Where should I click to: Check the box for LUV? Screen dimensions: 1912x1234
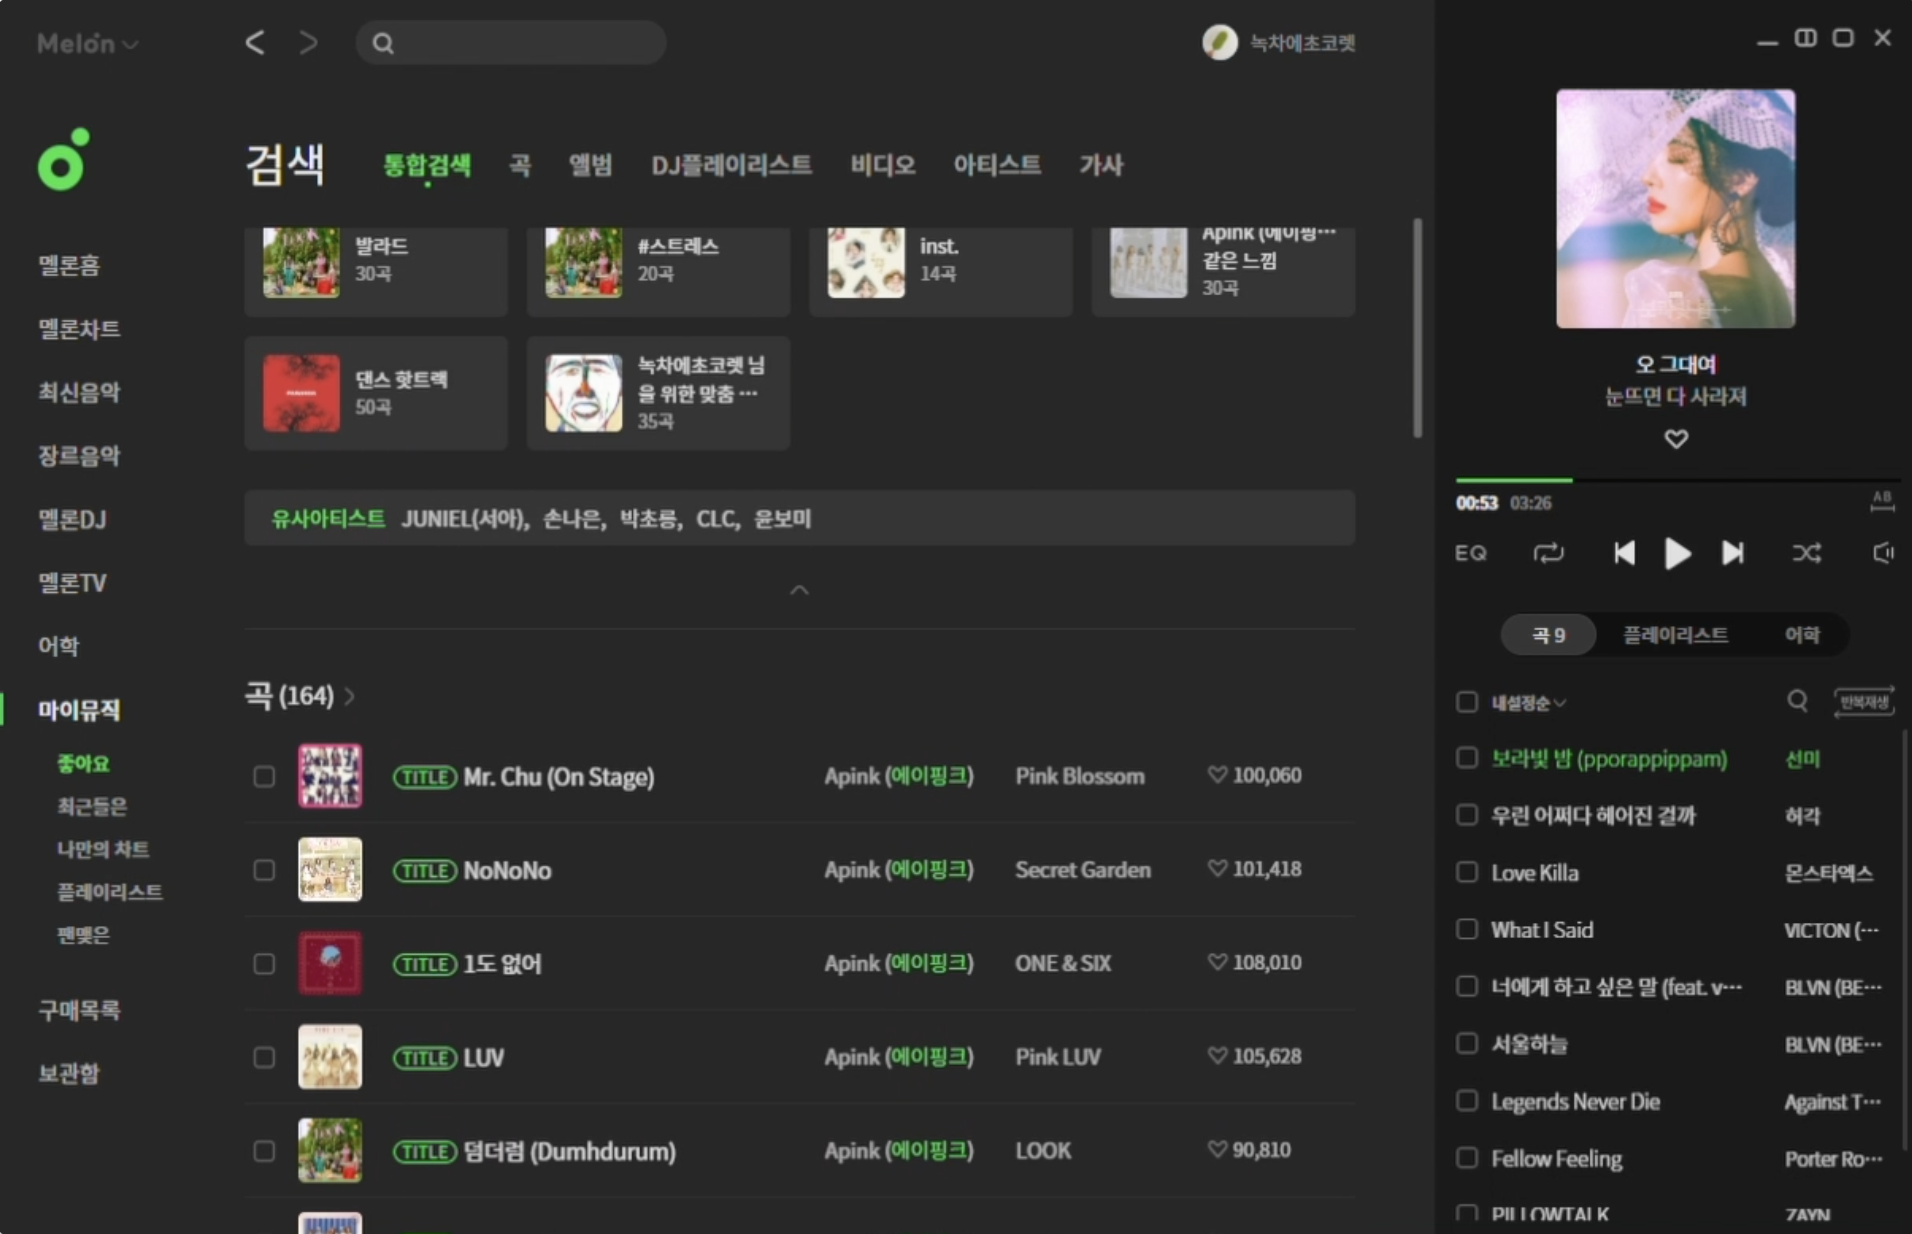[264, 1058]
